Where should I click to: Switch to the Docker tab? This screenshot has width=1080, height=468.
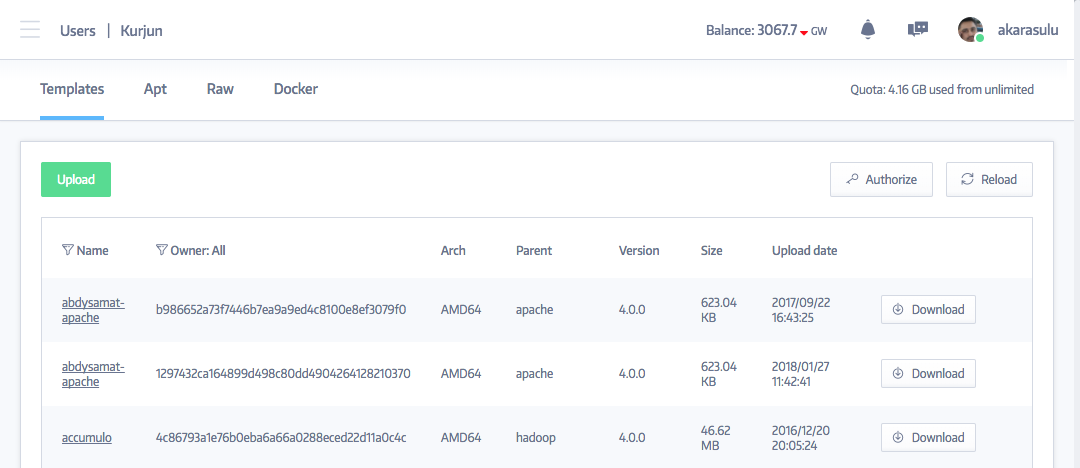[295, 89]
